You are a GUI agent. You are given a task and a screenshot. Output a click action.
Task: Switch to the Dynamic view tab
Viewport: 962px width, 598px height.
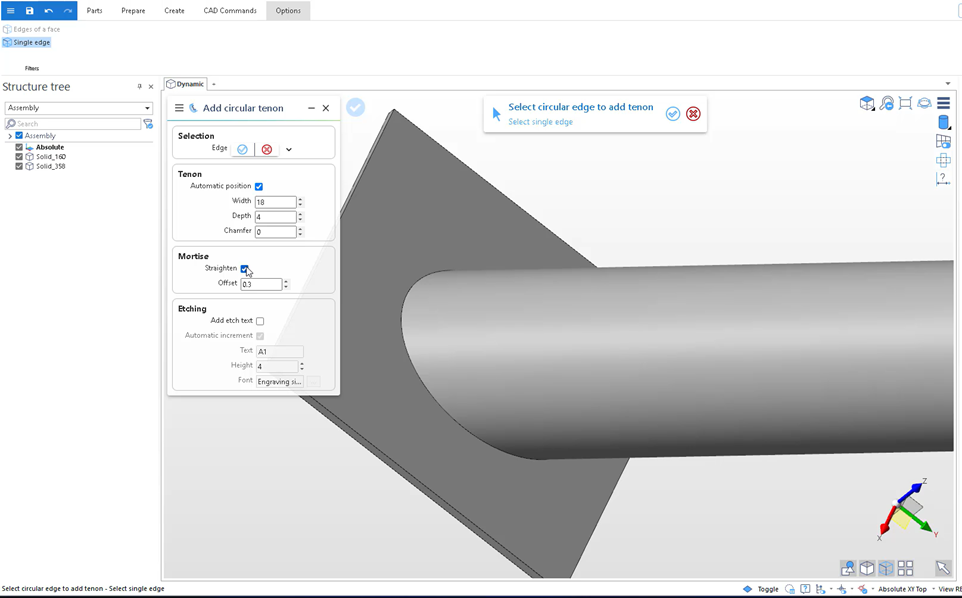[186, 84]
